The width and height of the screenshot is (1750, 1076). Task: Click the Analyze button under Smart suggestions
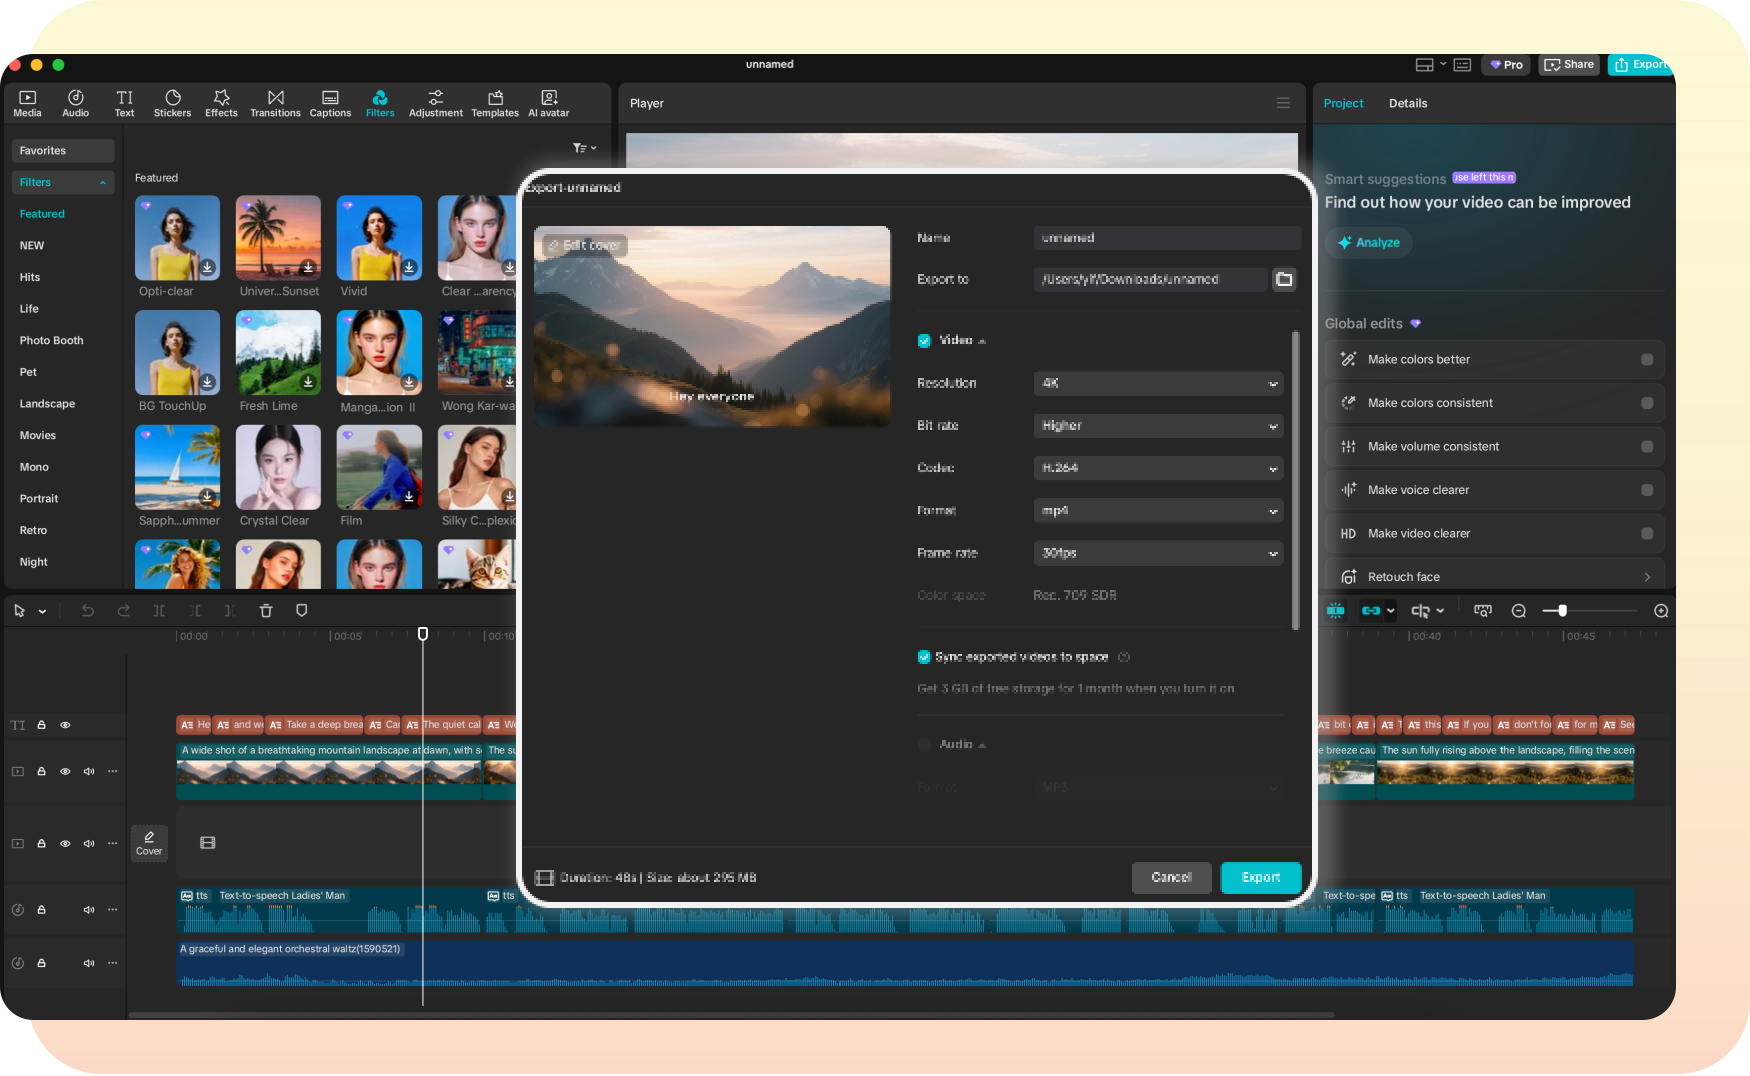[x=1368, y=242]
